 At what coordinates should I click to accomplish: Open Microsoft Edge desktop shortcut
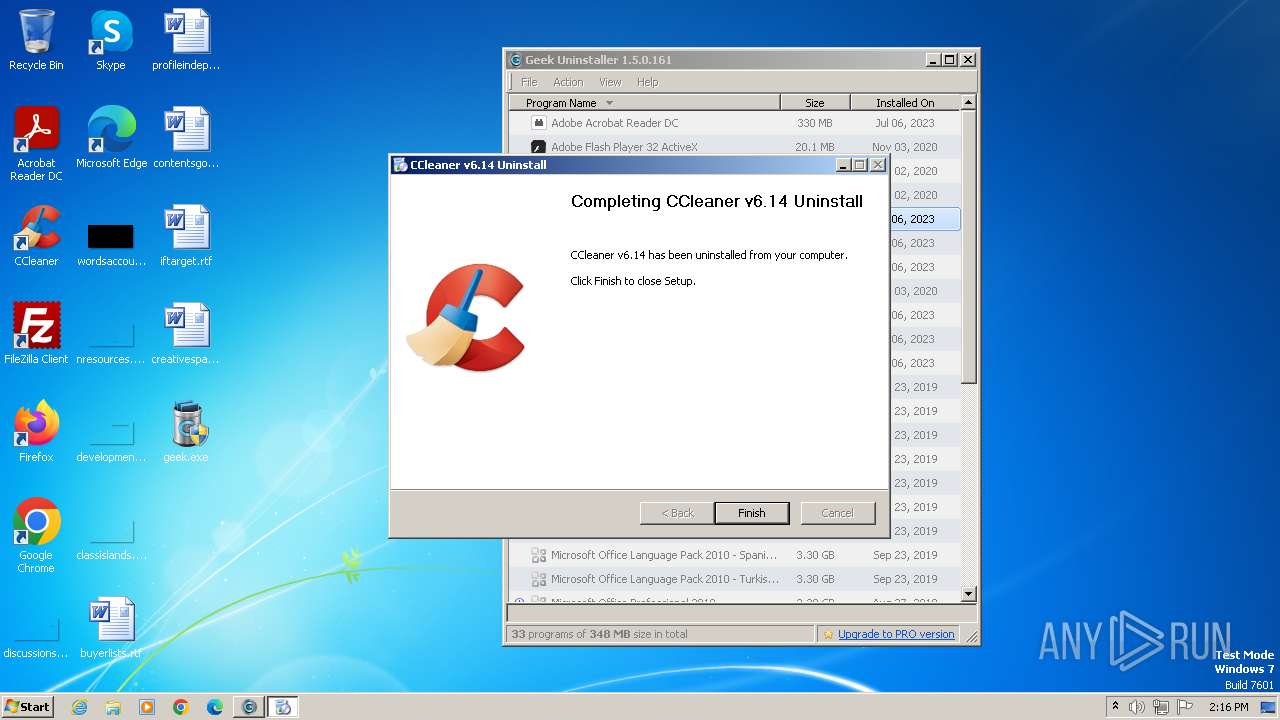[111, 139]
